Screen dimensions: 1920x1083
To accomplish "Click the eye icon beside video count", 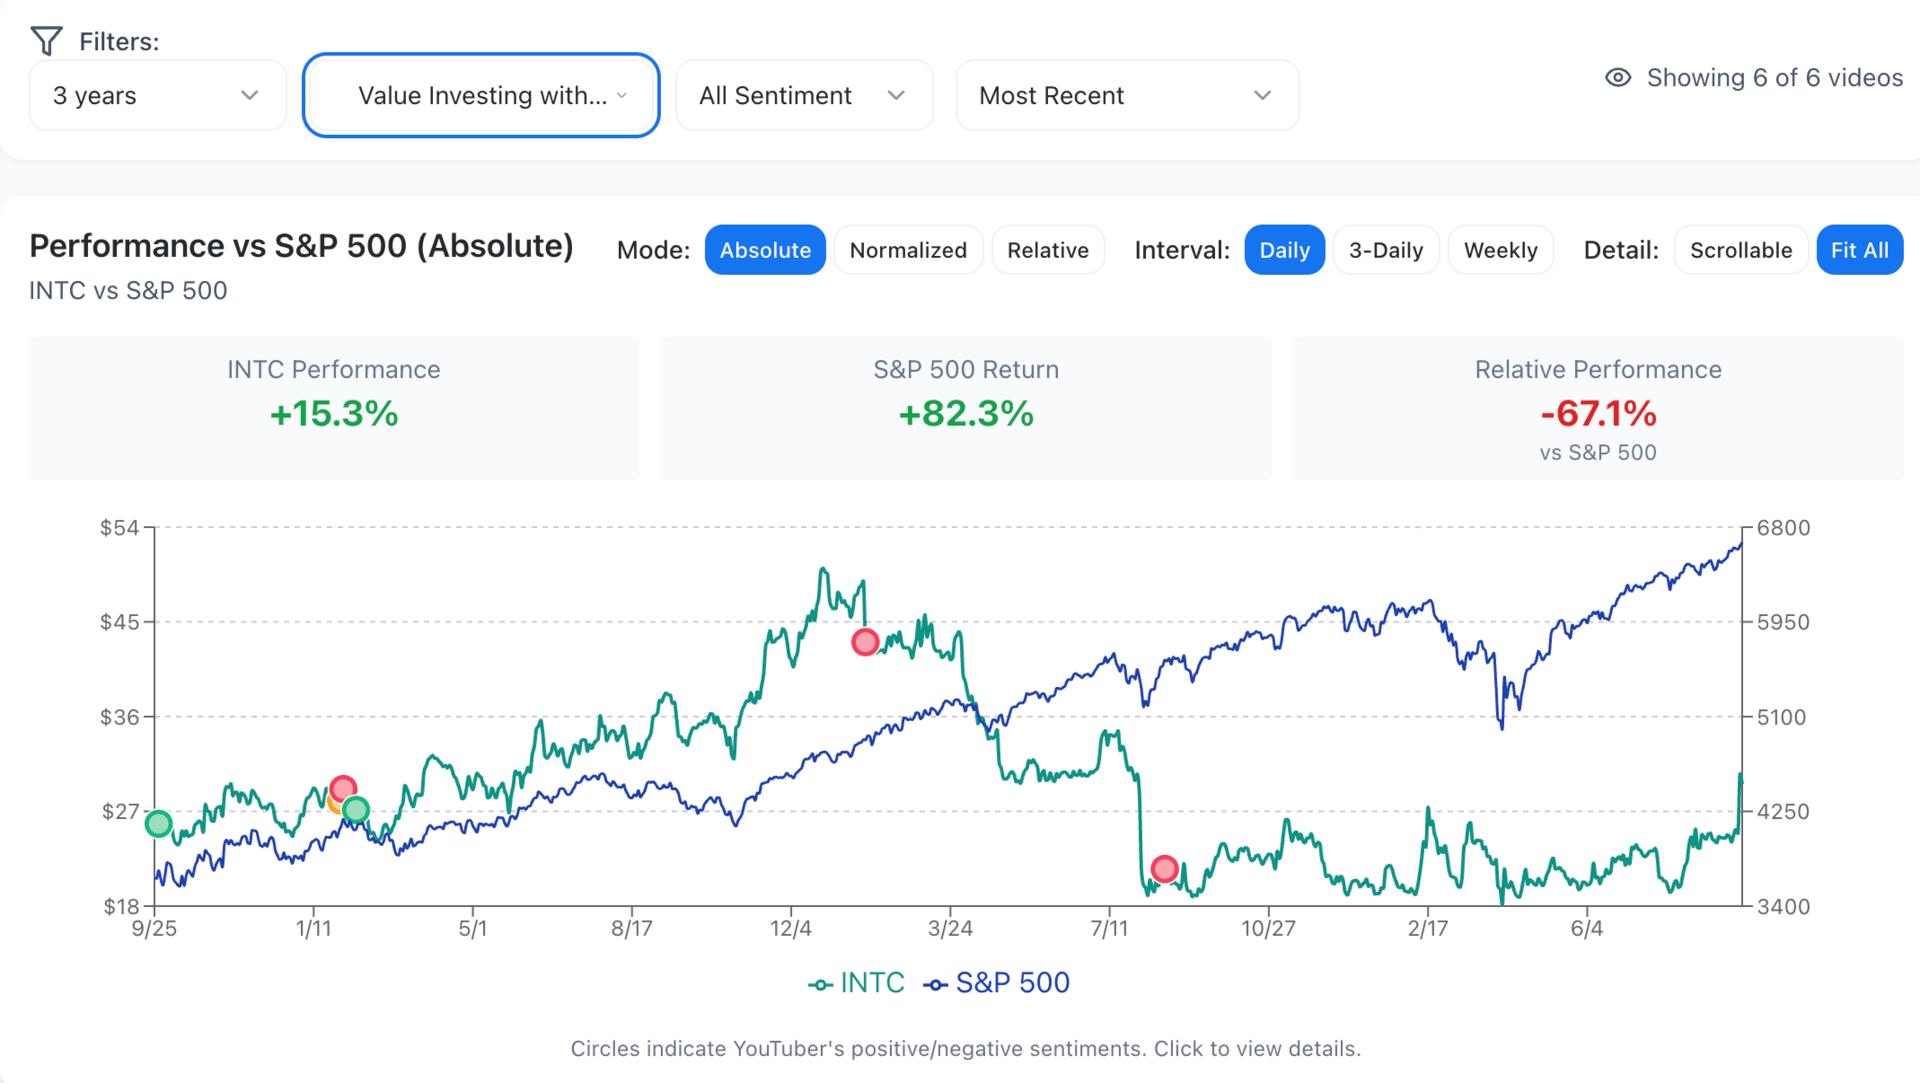I will coord(1617,78).
